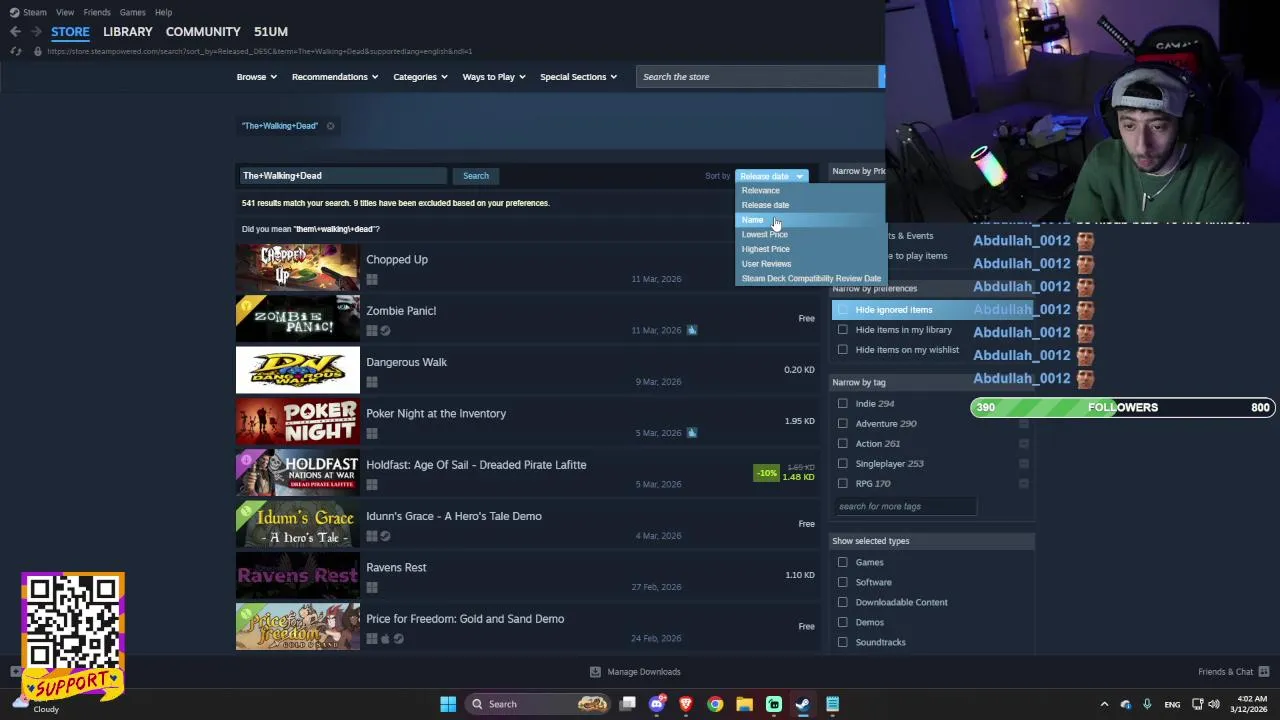Viewport: 1280px width, 720px height.
Task: Tick the Adventure tag checkbox
Action: click(x=843, y=424)
